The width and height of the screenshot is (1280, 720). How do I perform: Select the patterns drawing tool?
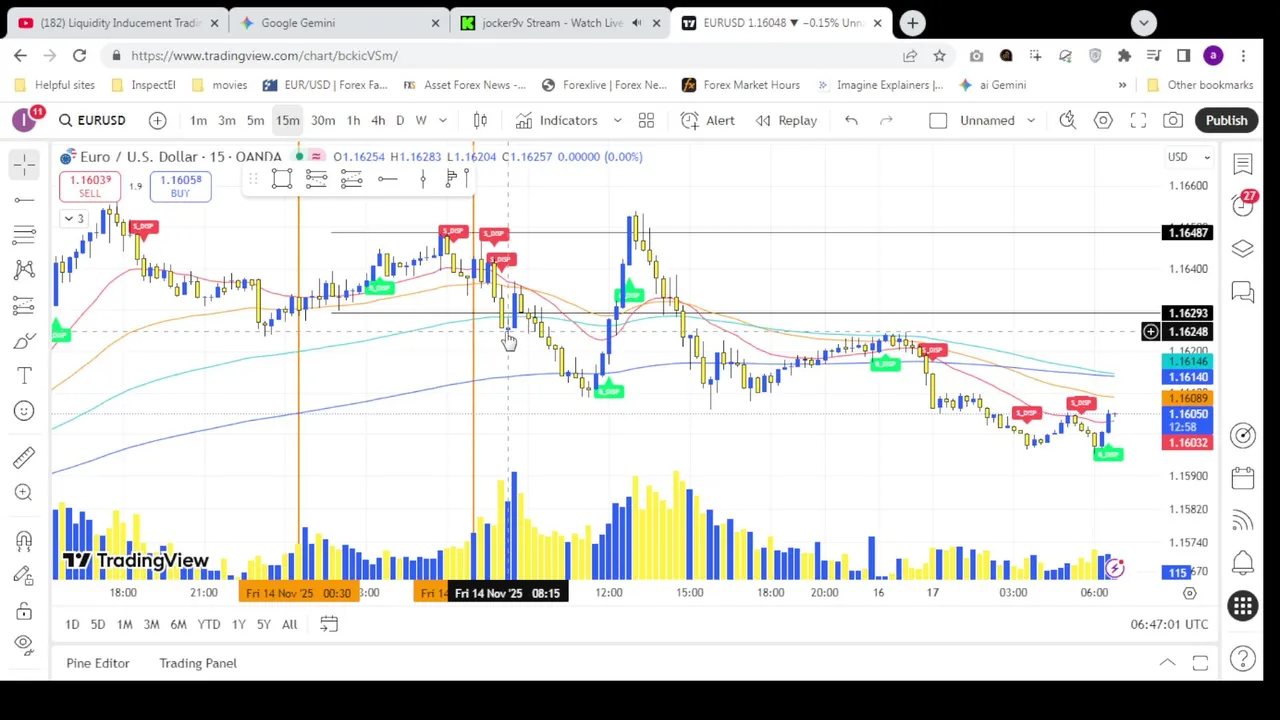click(24, 269)
